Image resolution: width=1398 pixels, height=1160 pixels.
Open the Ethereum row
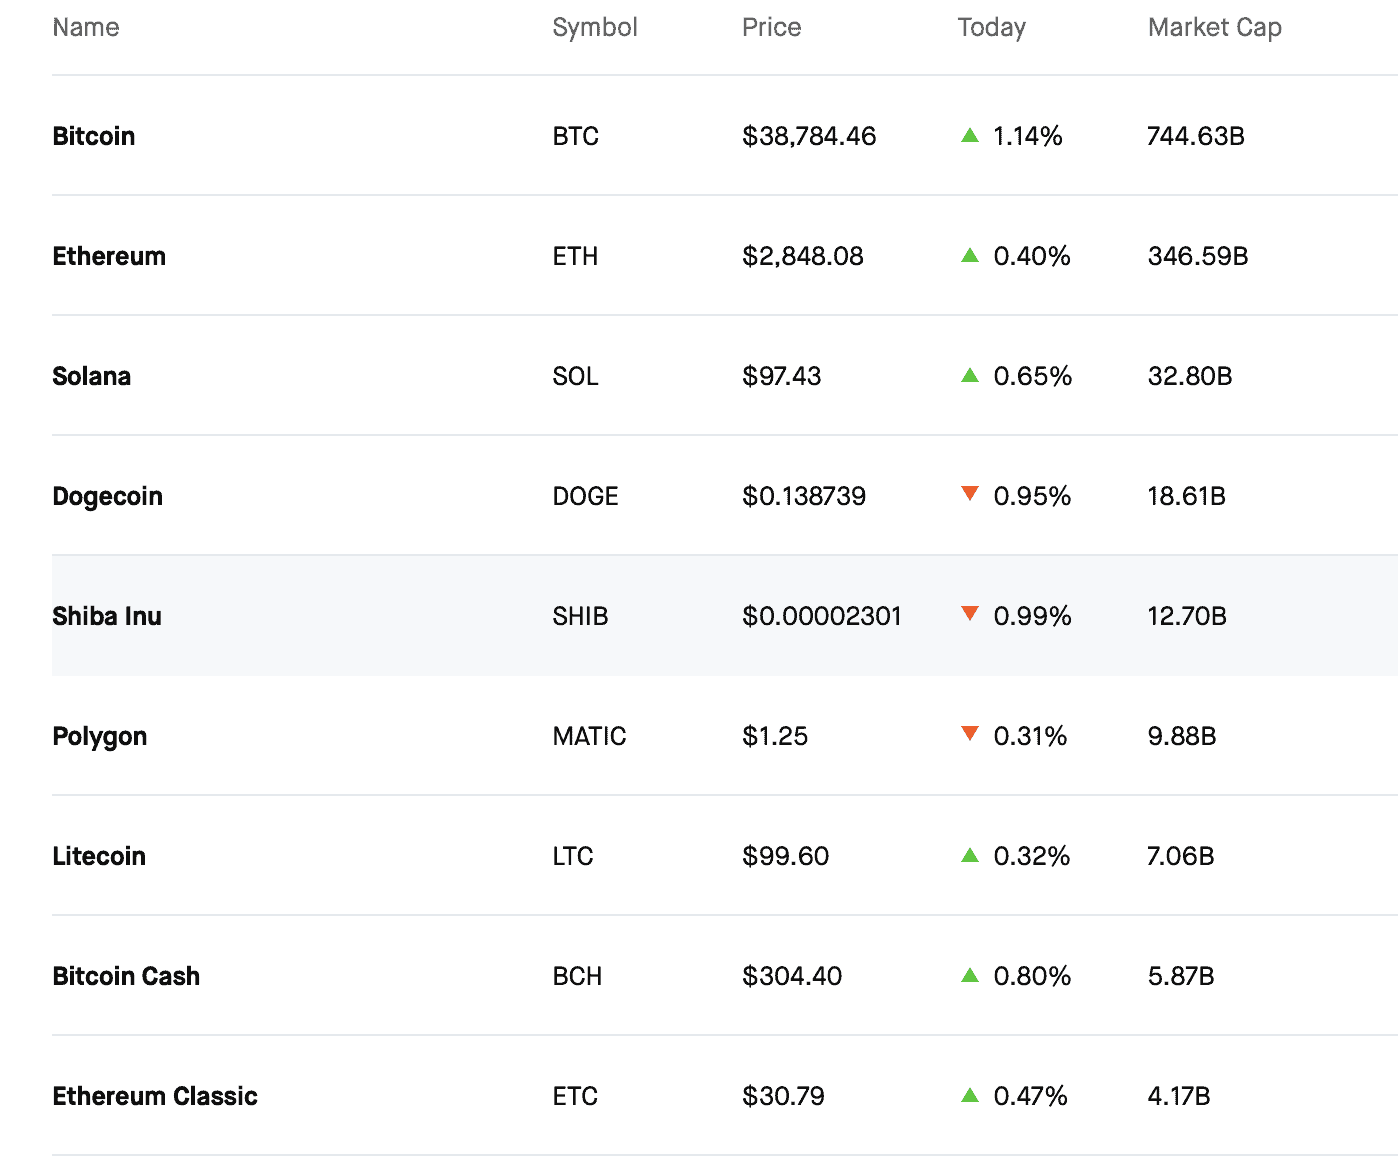[725, 256]
